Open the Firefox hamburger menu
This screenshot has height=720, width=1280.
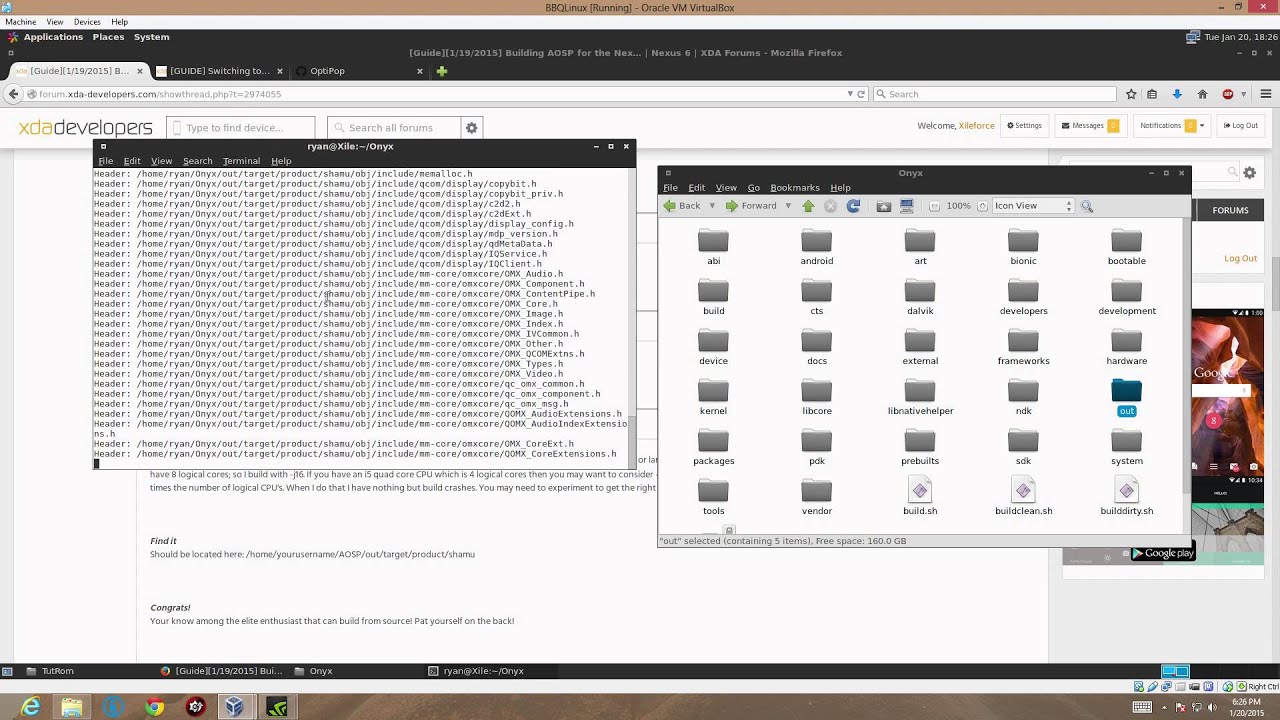[x=1266, y=94]
